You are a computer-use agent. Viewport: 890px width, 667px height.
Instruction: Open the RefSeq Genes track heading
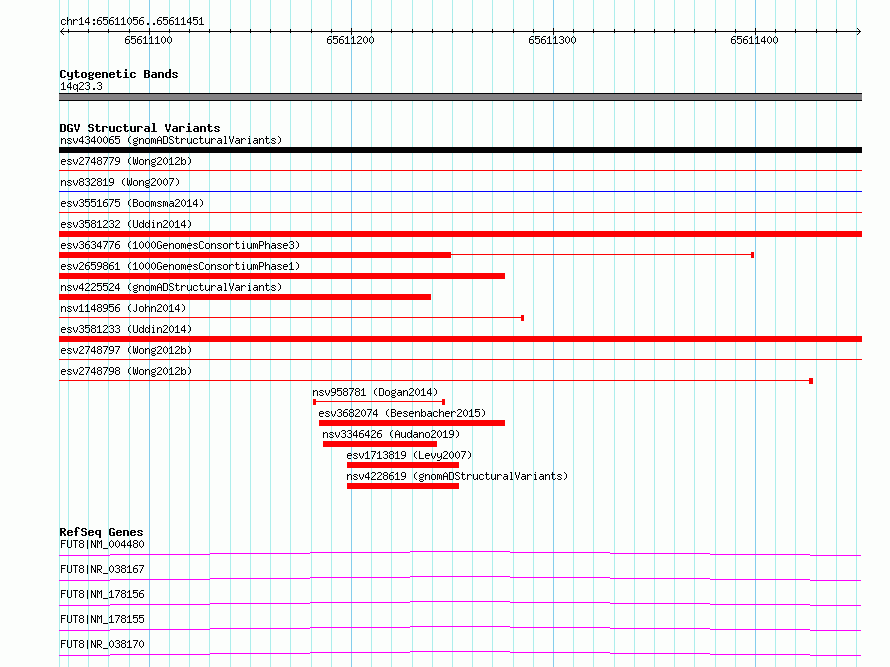(101, 532)
